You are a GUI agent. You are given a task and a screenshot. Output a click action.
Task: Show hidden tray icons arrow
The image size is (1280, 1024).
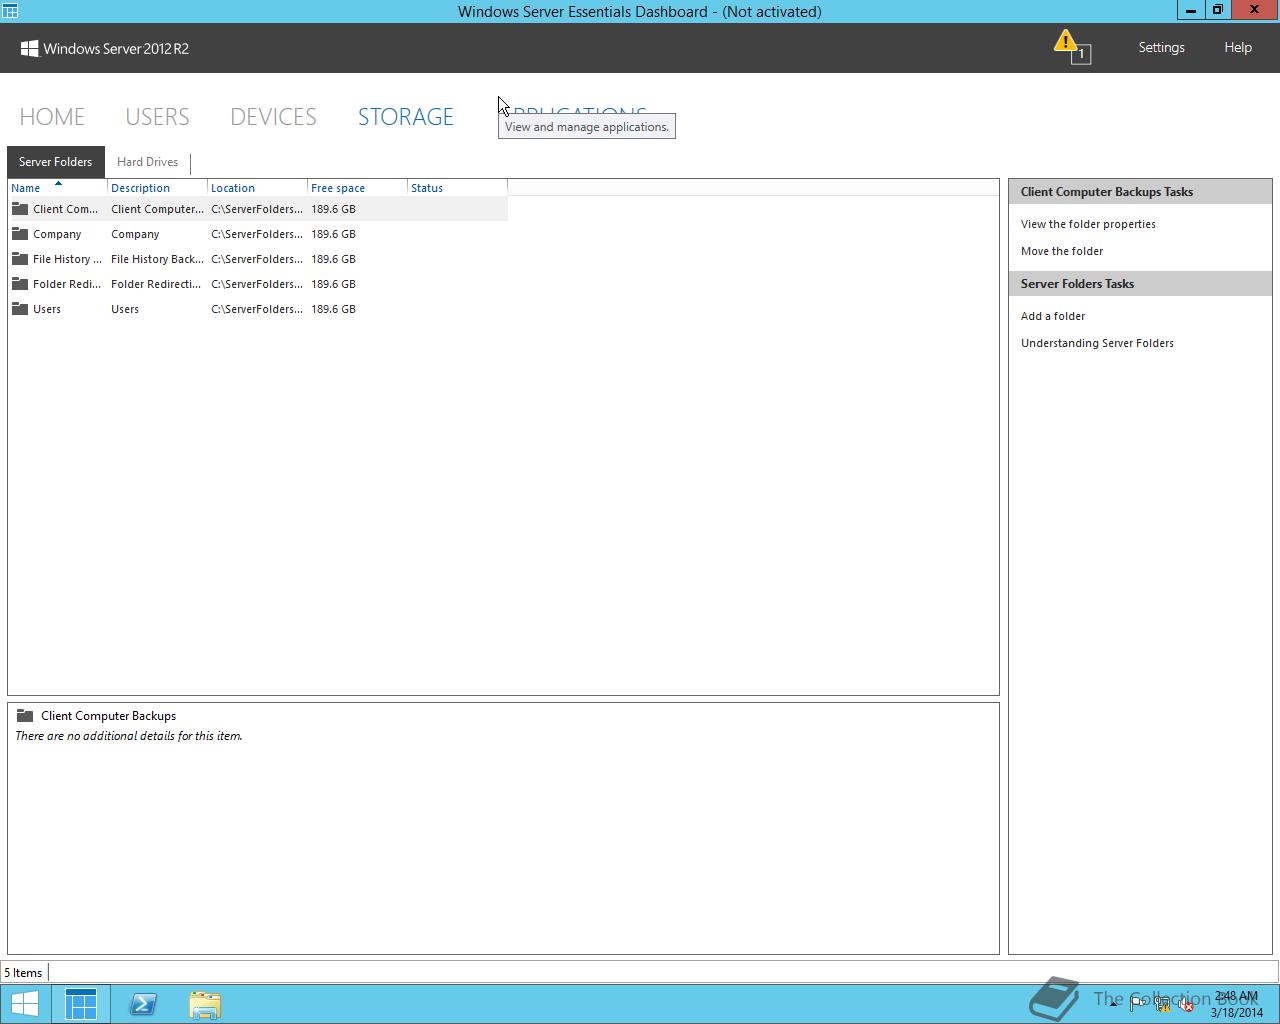click(x=1113, y=1004)
